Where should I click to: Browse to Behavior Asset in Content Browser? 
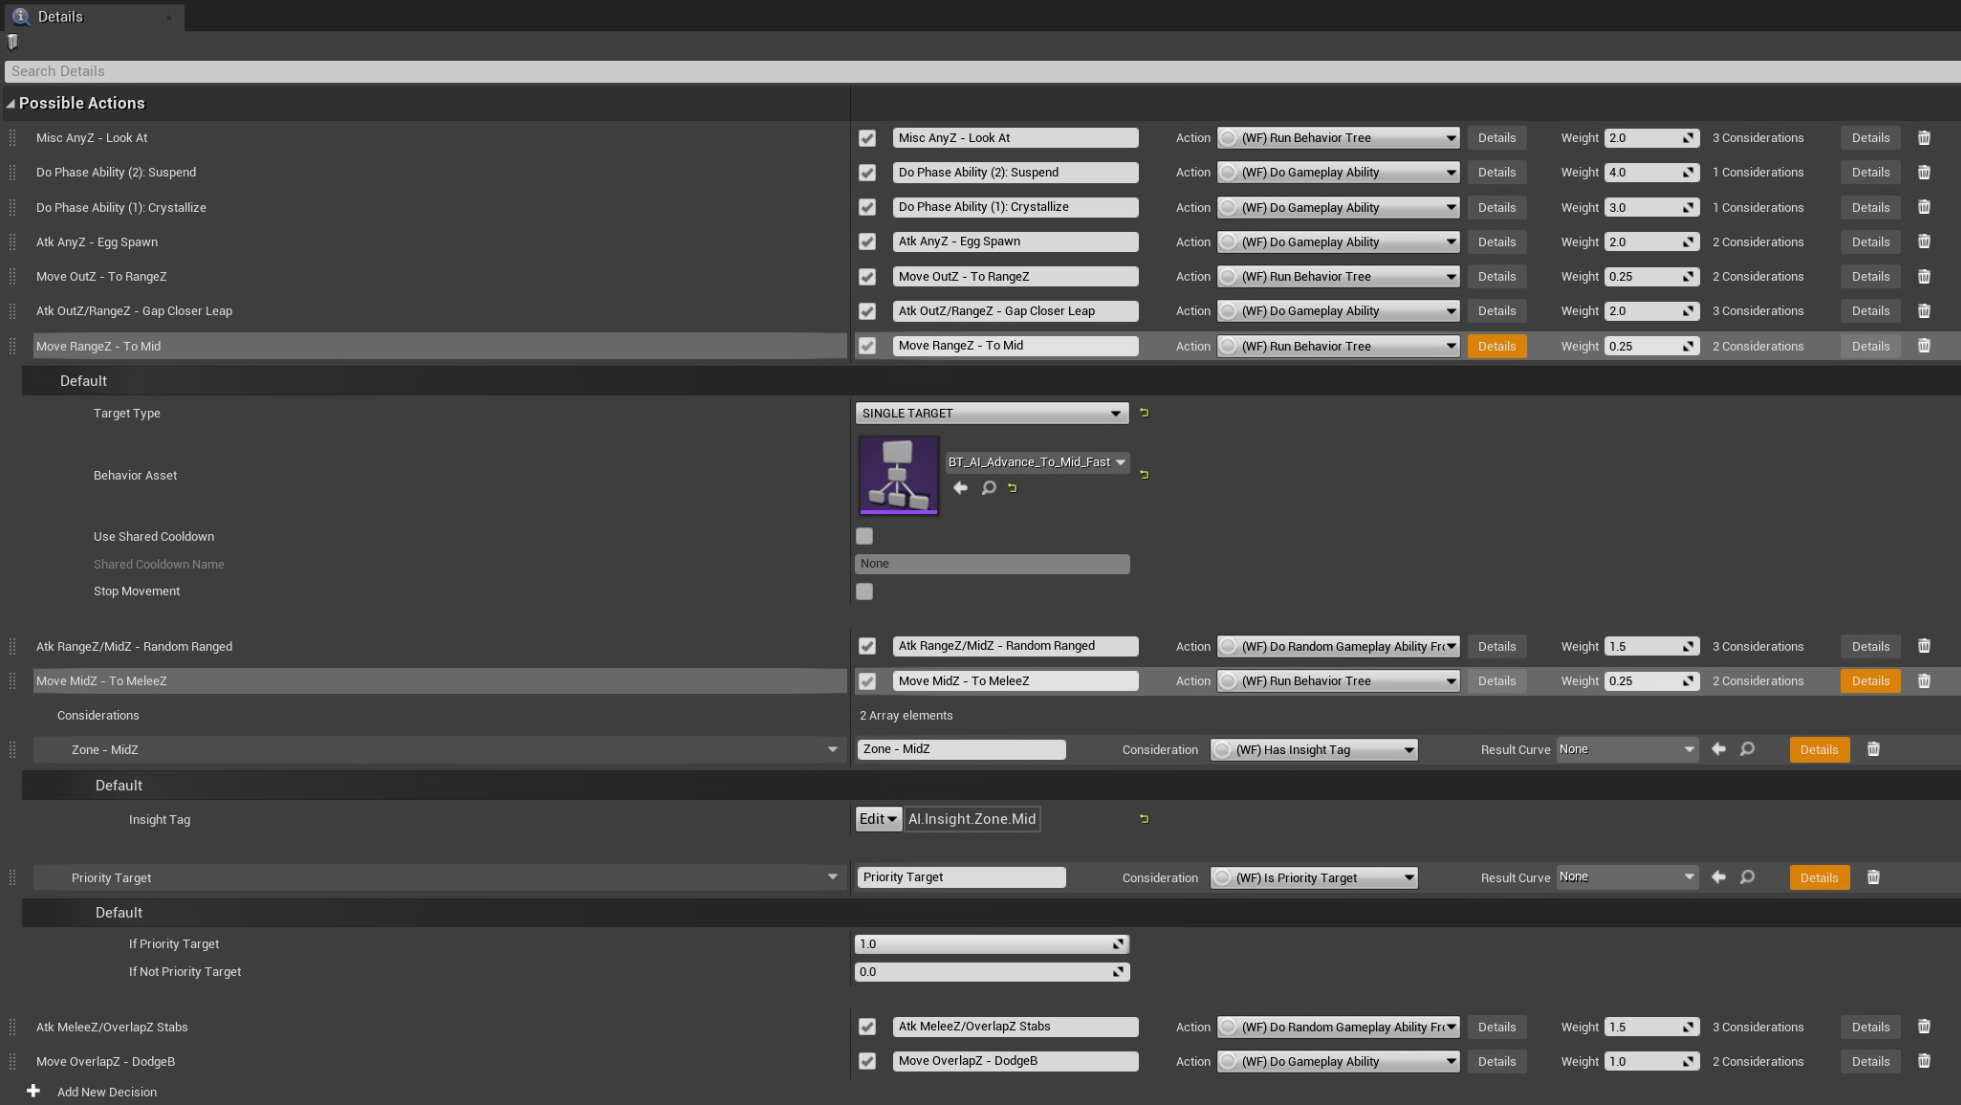click(988, 488)
